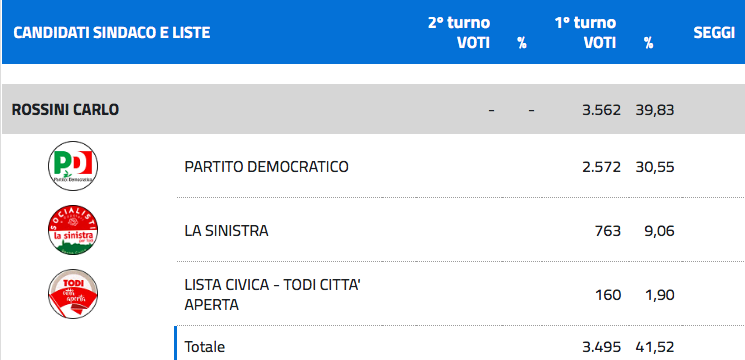Image resolution: width=745 pixels, height=360 pixels.
Task: Click the 1° turno VOTI column header
Action: pos(585,33)
